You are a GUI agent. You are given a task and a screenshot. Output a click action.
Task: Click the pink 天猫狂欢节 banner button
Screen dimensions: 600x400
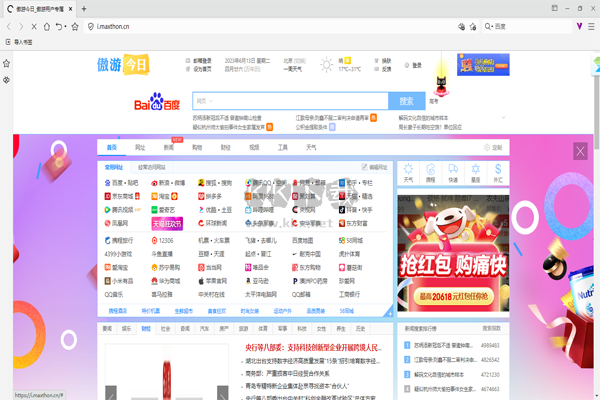[x=167, y=224]
